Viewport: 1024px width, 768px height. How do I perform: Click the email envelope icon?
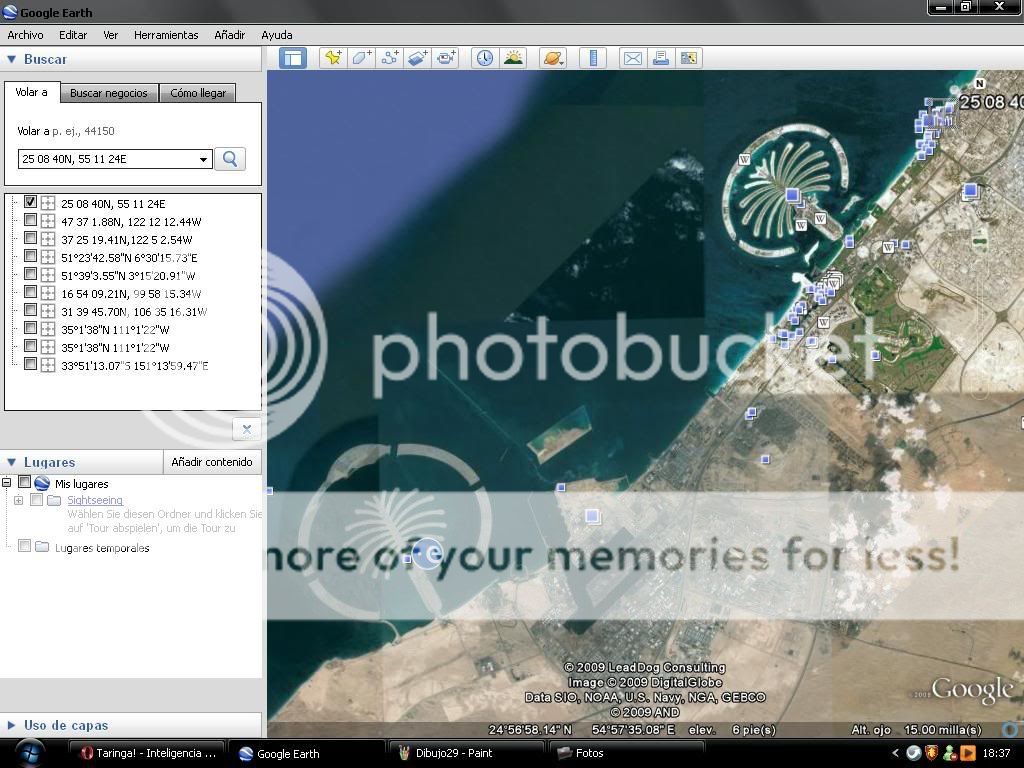click(x=632, y=58)
